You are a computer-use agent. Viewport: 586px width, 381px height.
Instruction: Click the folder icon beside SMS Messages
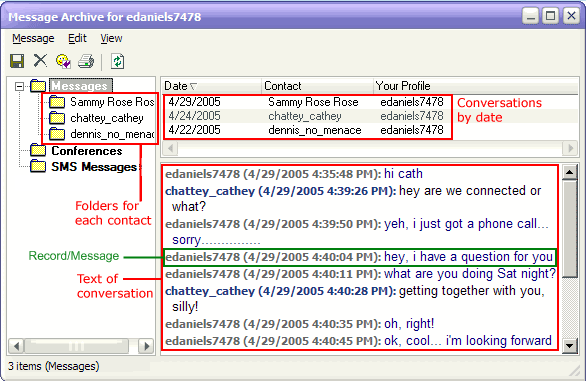click(38, 166)
